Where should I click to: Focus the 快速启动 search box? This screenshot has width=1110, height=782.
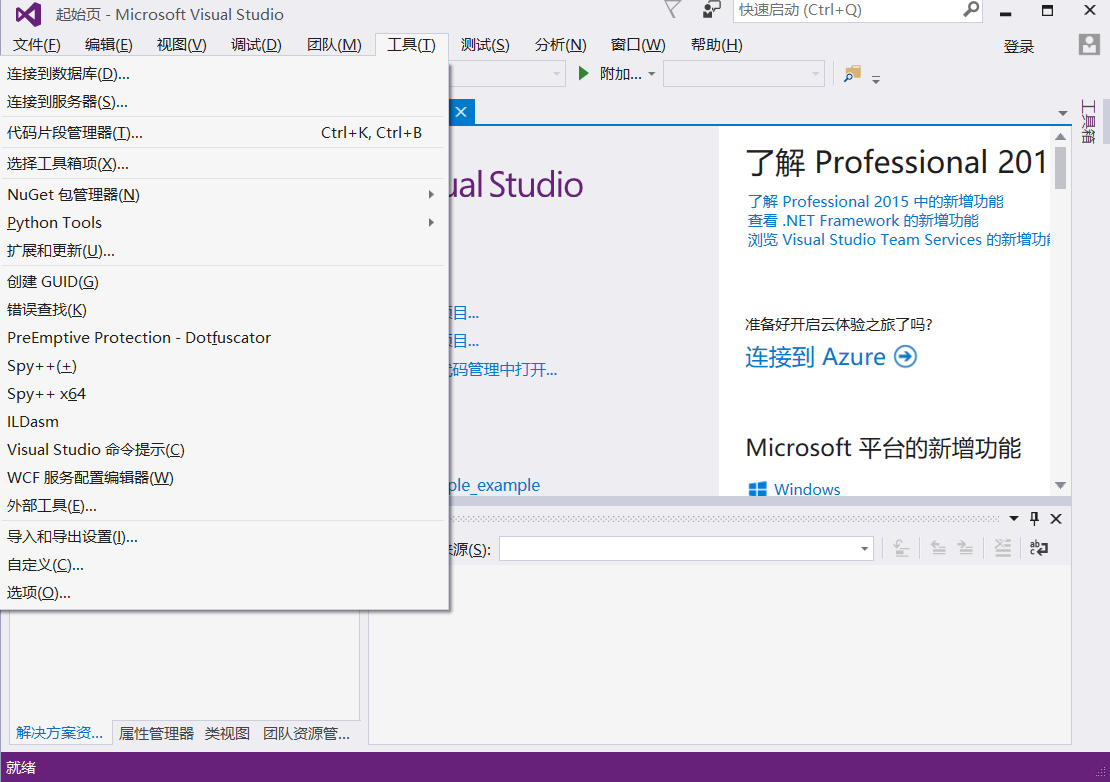tap(848, 10)
